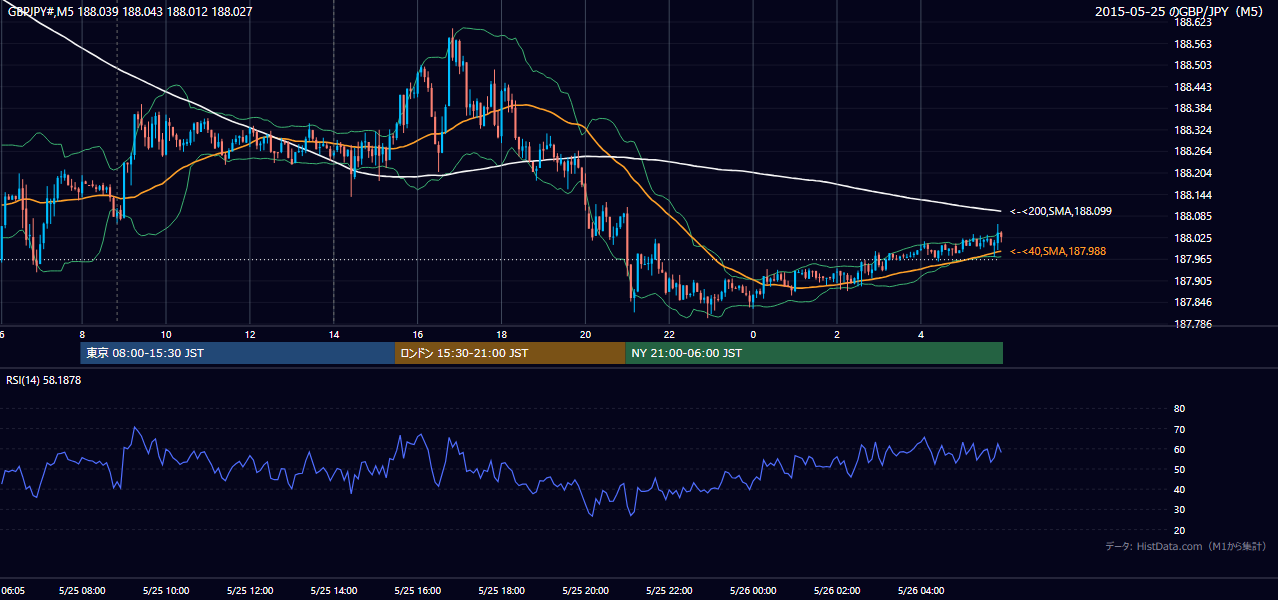This screenshot has height=600, width=1278.
Task: Click hour 0 on the chart's hour axis
Action: (x=754, y=334)
